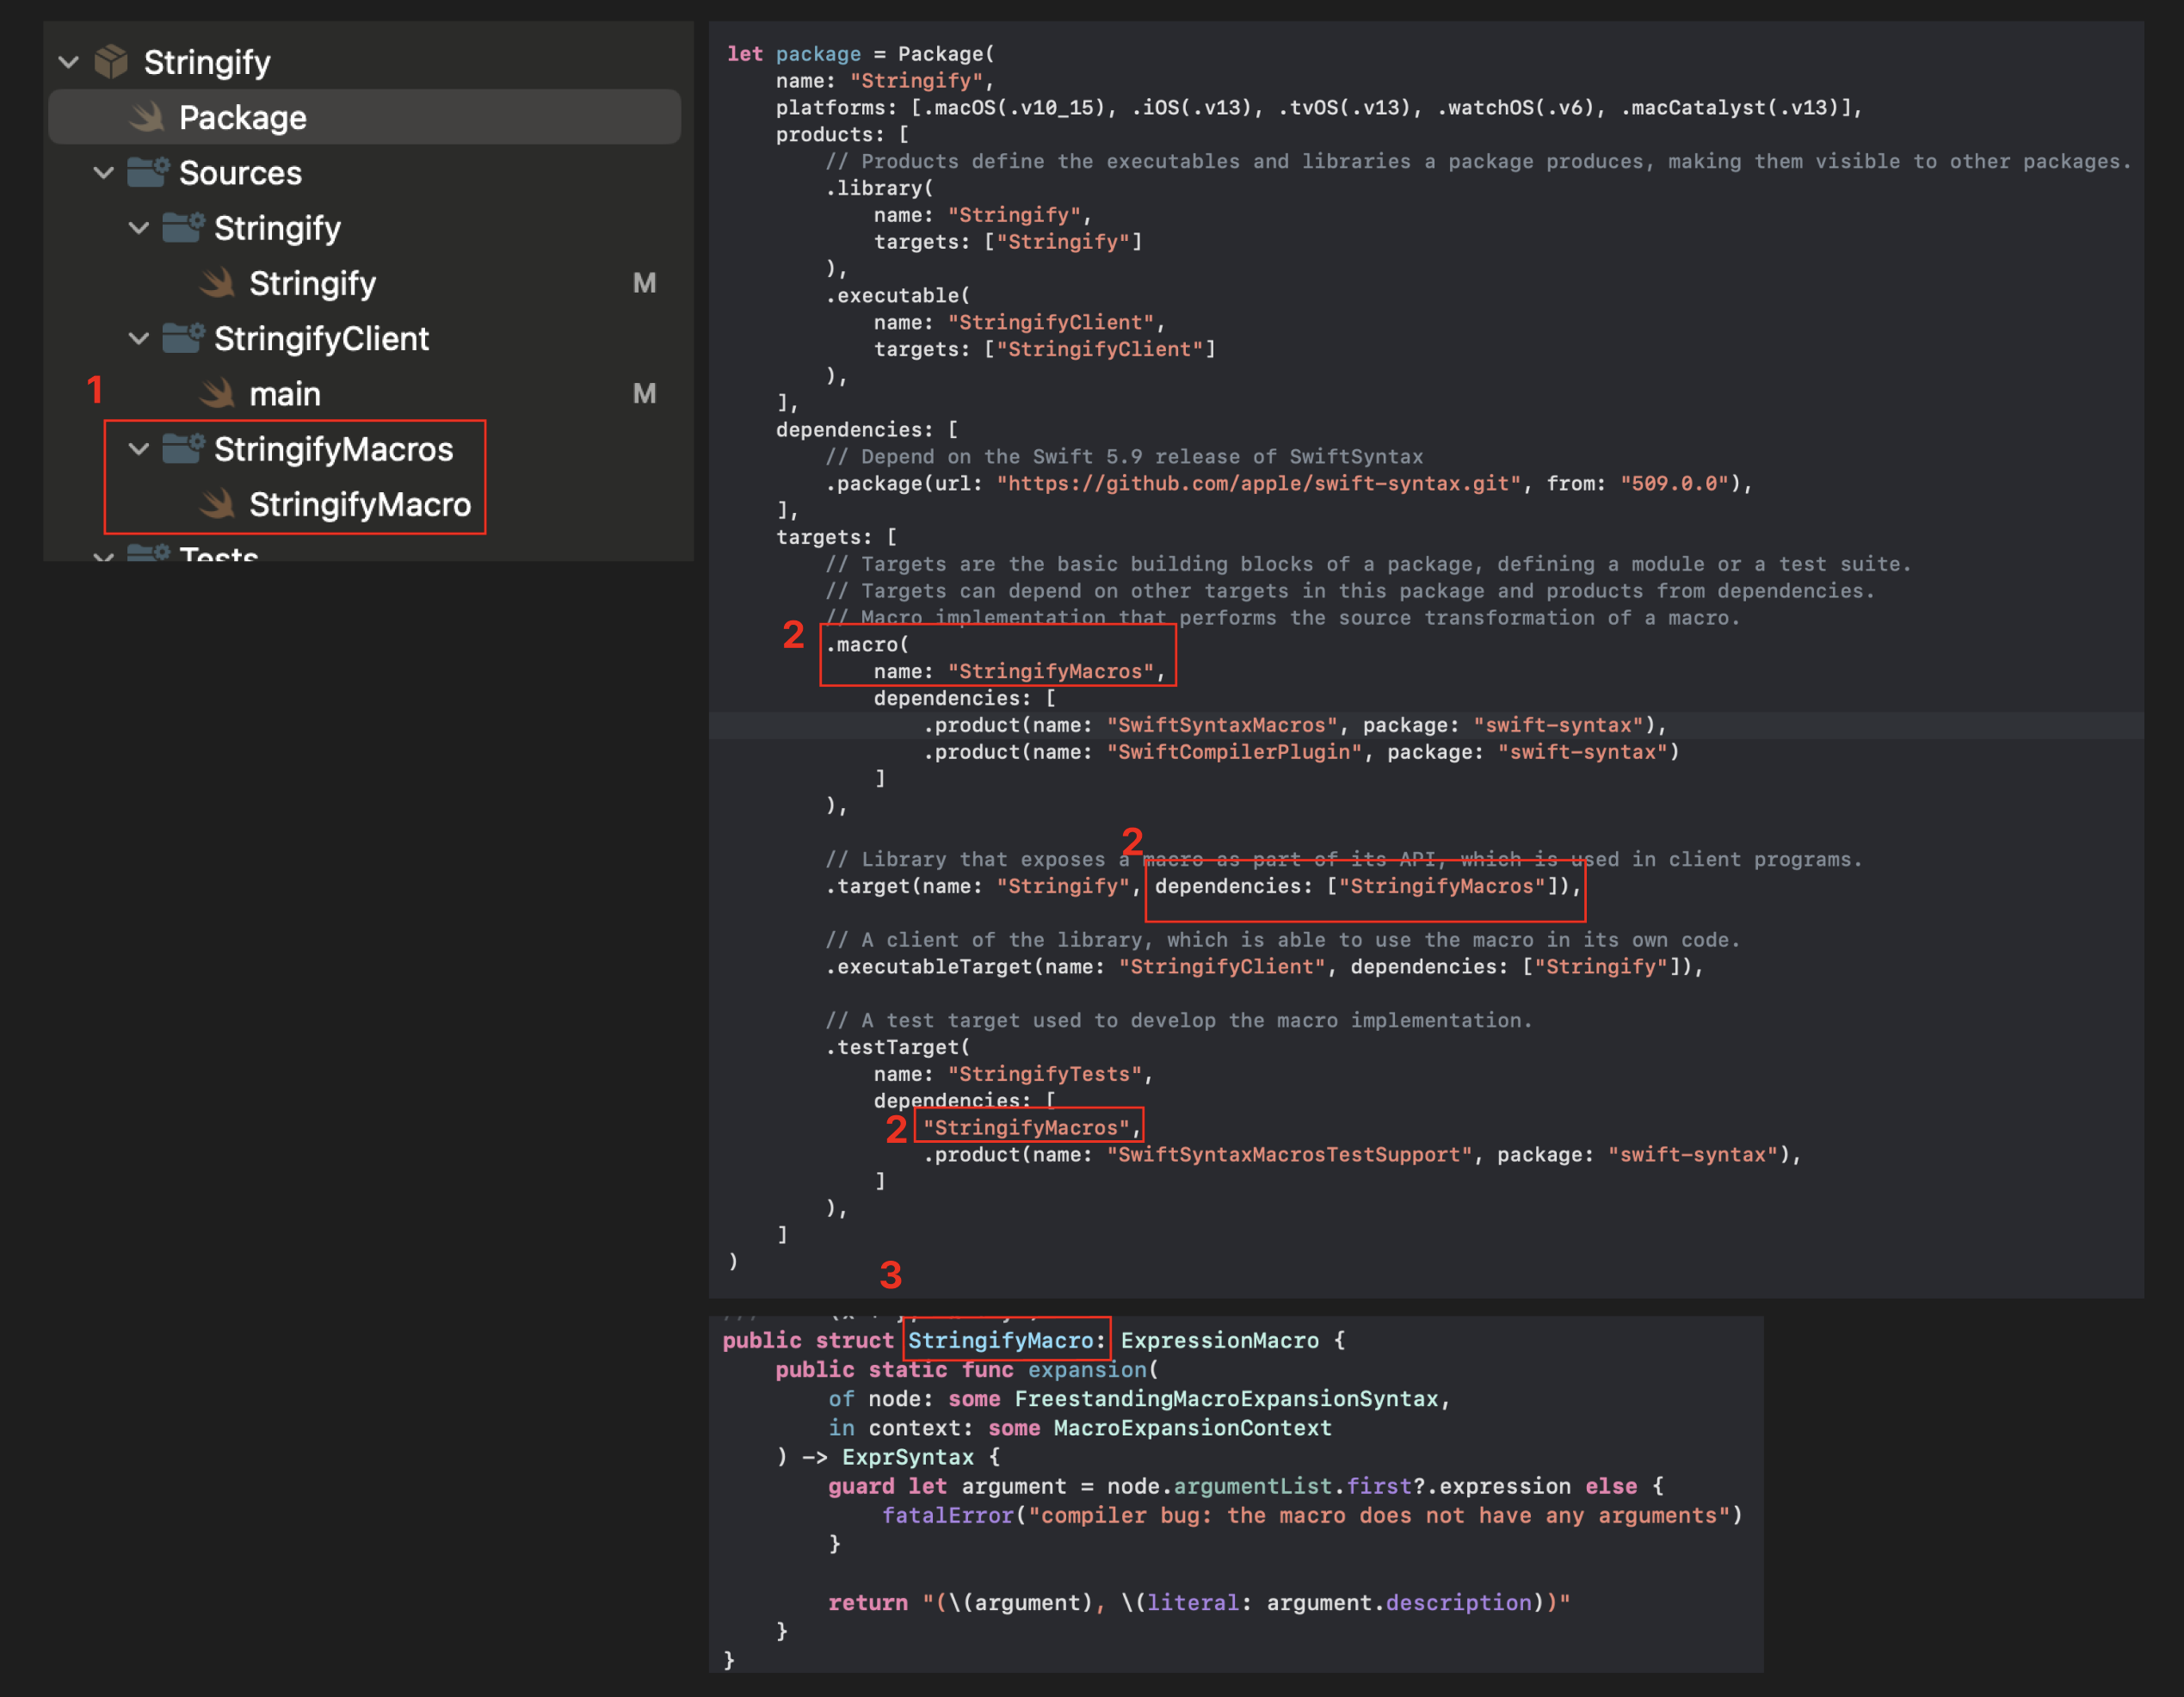Collapse the StringifyMacros folder chevron

[139, 449]
